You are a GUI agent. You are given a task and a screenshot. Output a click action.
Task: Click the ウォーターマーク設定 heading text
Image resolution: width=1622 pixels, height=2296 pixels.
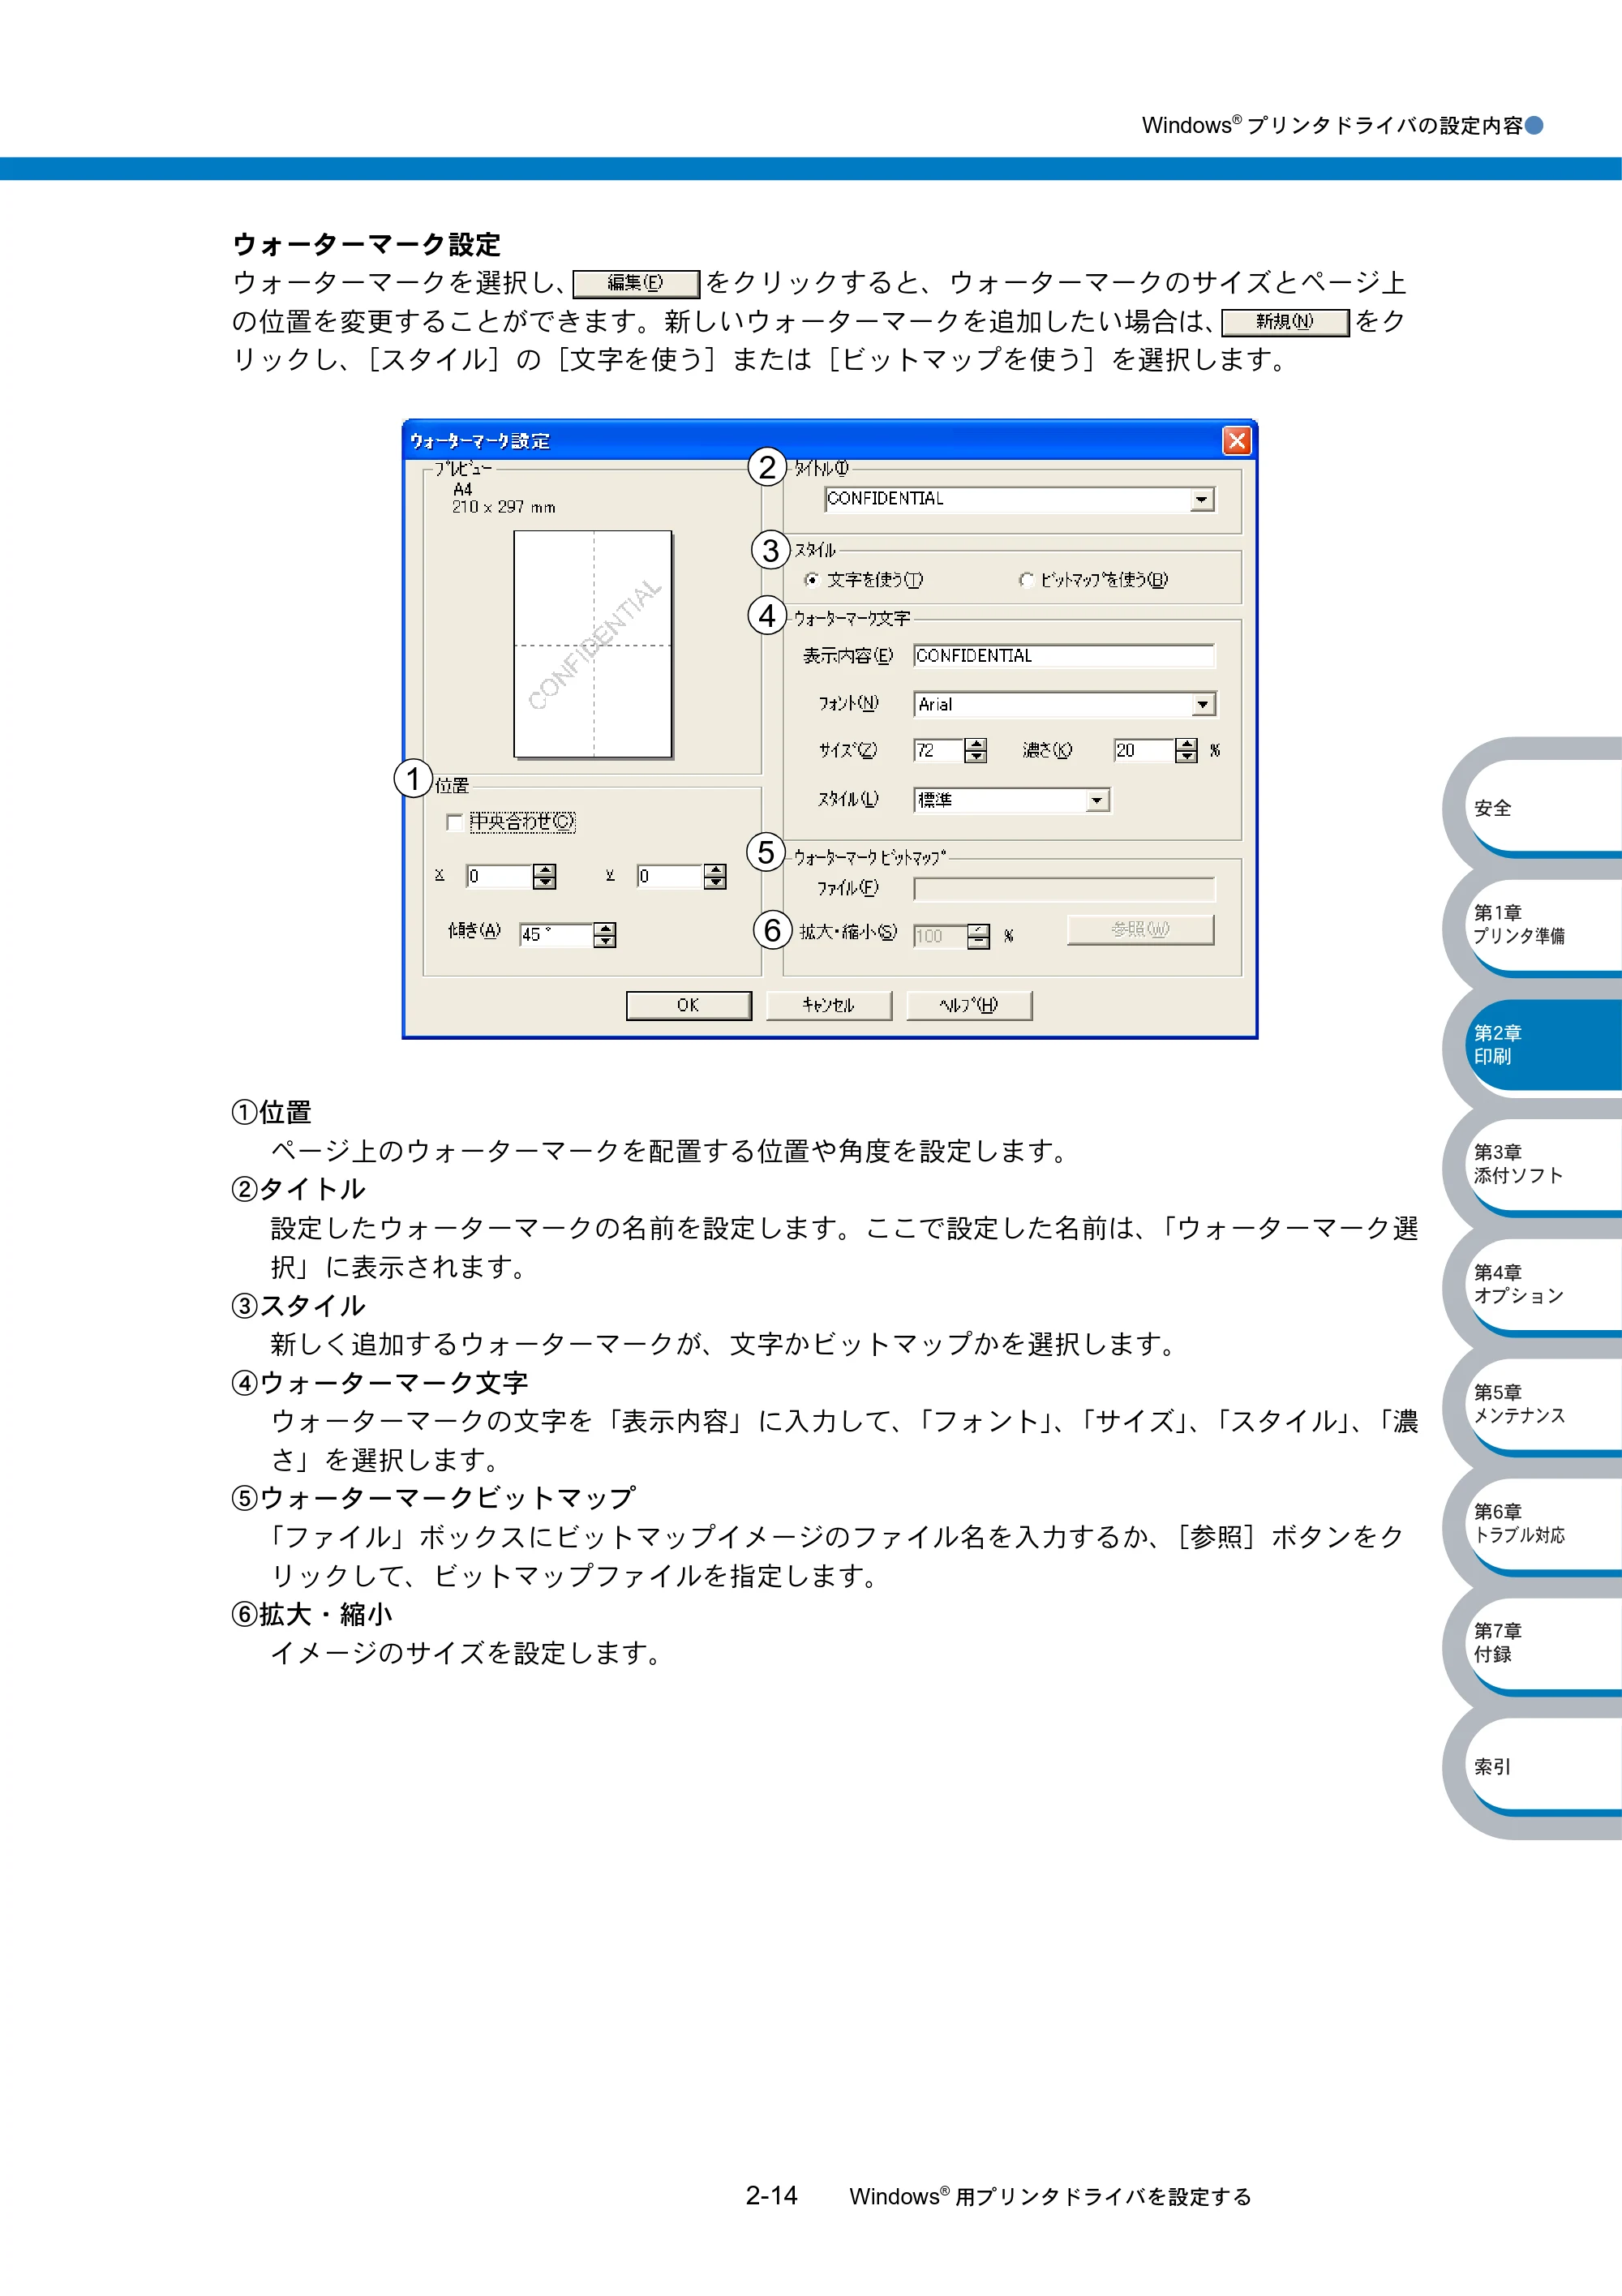point(366,245)
